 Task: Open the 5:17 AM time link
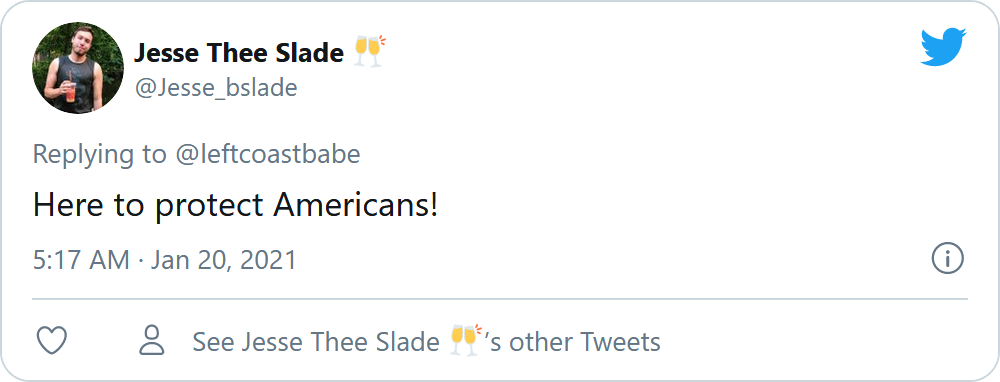point(81,260)
